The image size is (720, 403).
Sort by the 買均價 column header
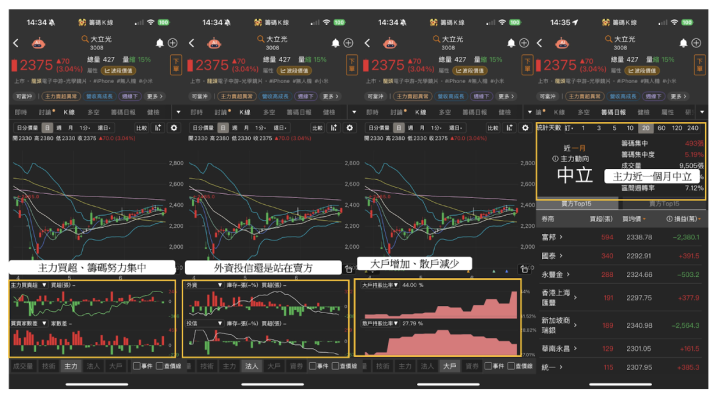[634, 219]
